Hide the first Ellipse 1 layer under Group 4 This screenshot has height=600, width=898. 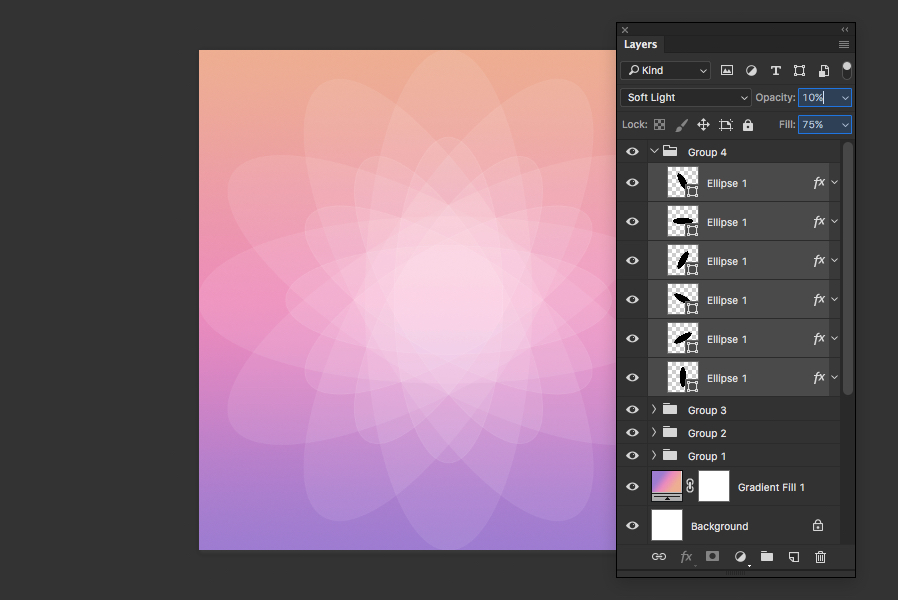632,183
